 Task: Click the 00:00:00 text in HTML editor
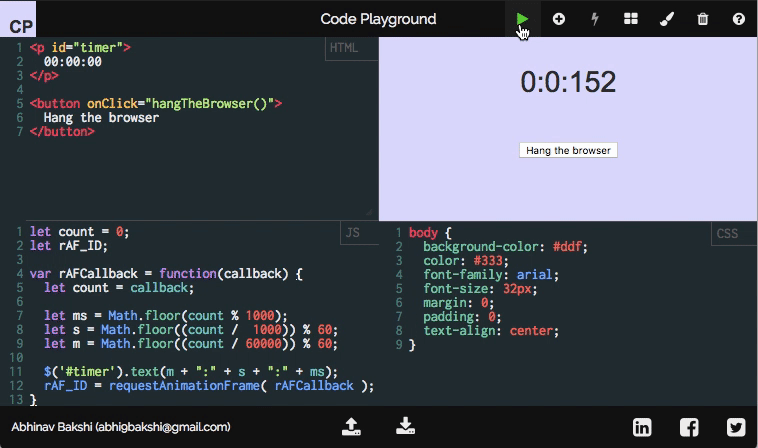pos(73,62)
